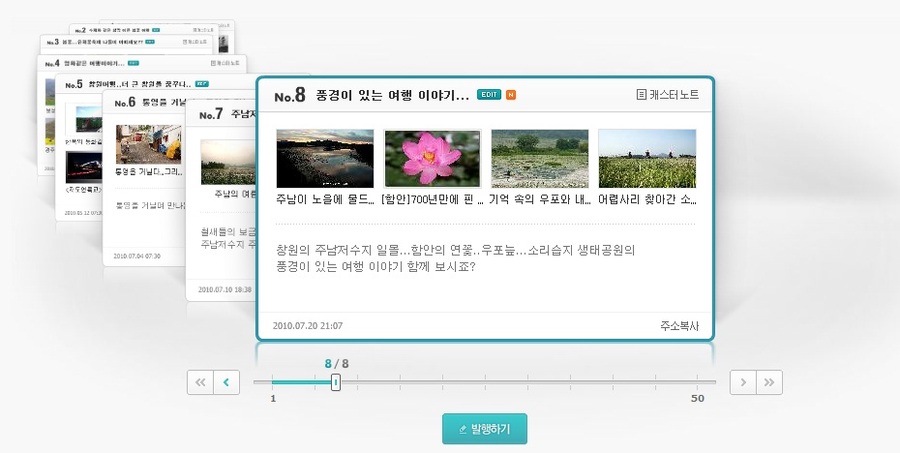The image size is (900, 453).
Task: Open 캐스터노트 on card No.8
Action: [x=668, y=95]
